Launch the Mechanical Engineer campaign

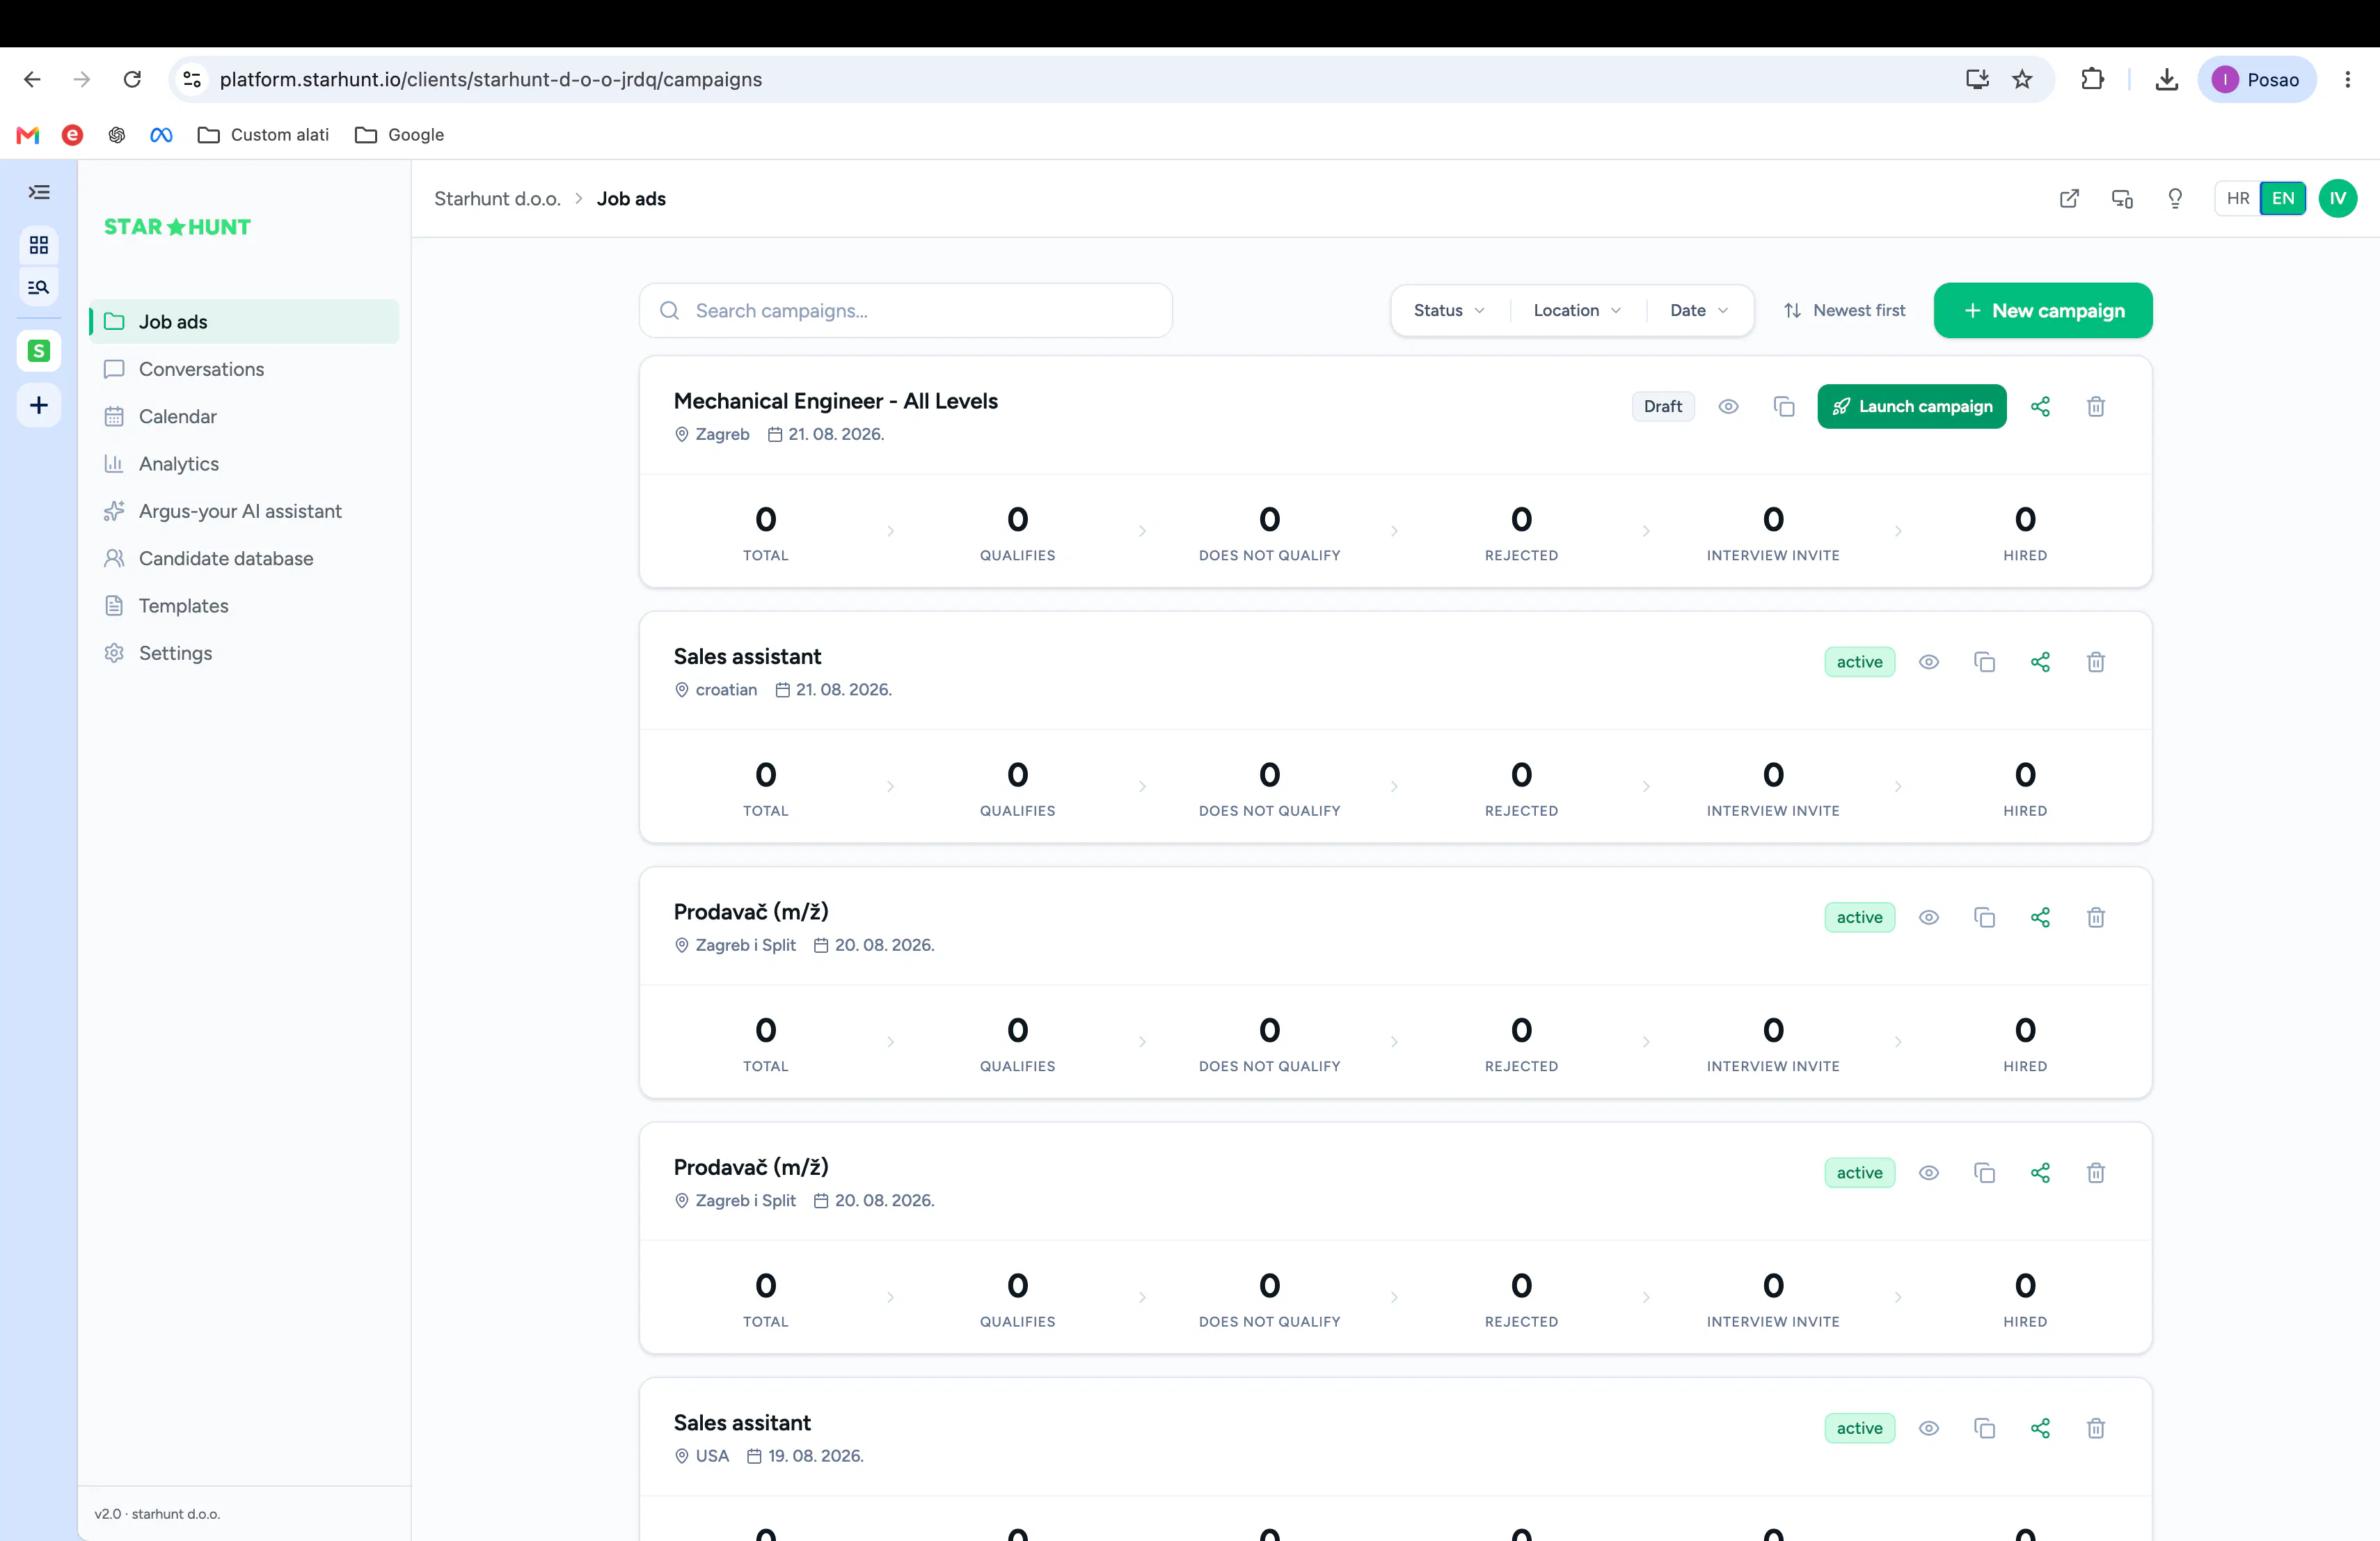pyautogui.click(x=1911, y=407)
